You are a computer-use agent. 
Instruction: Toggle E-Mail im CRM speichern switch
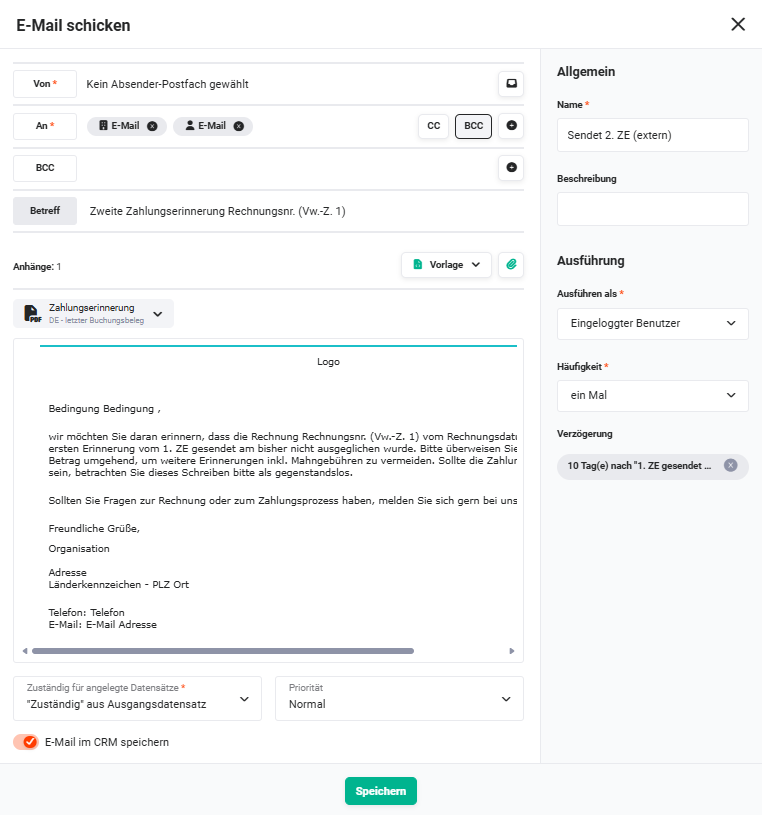pos(26,742)
